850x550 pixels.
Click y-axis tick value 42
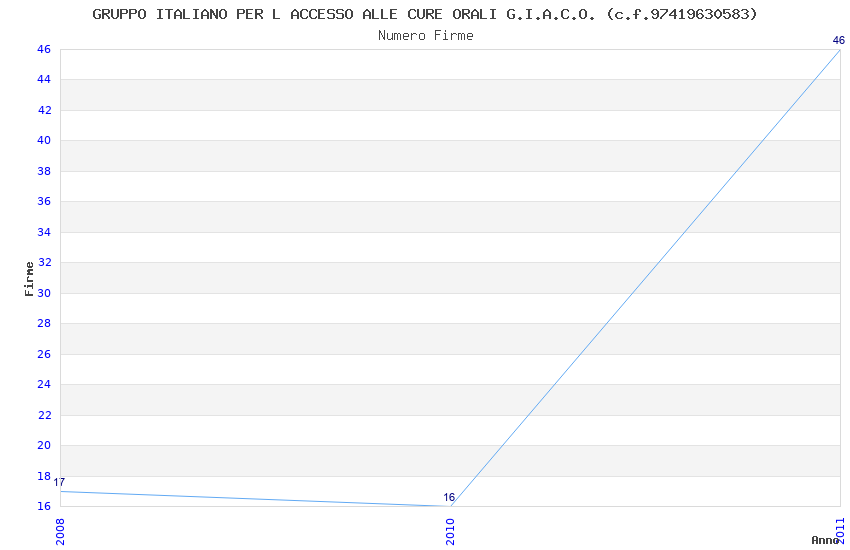coord(44,110)
